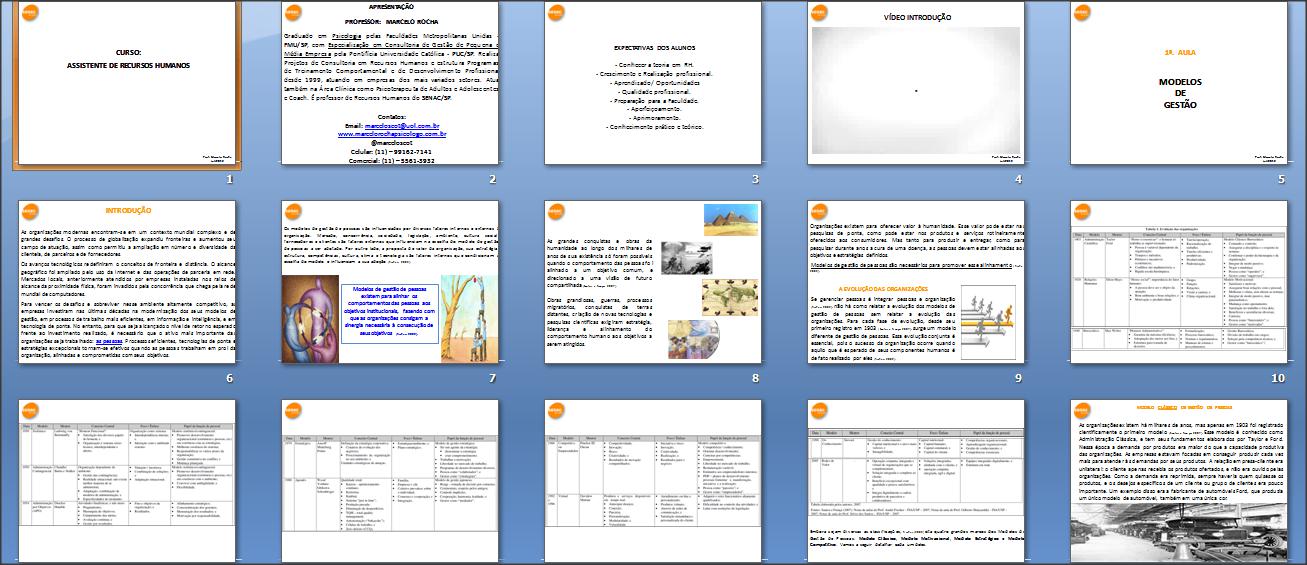Click slide number label 7
The image size is (1307, 565).
(492, 379)
